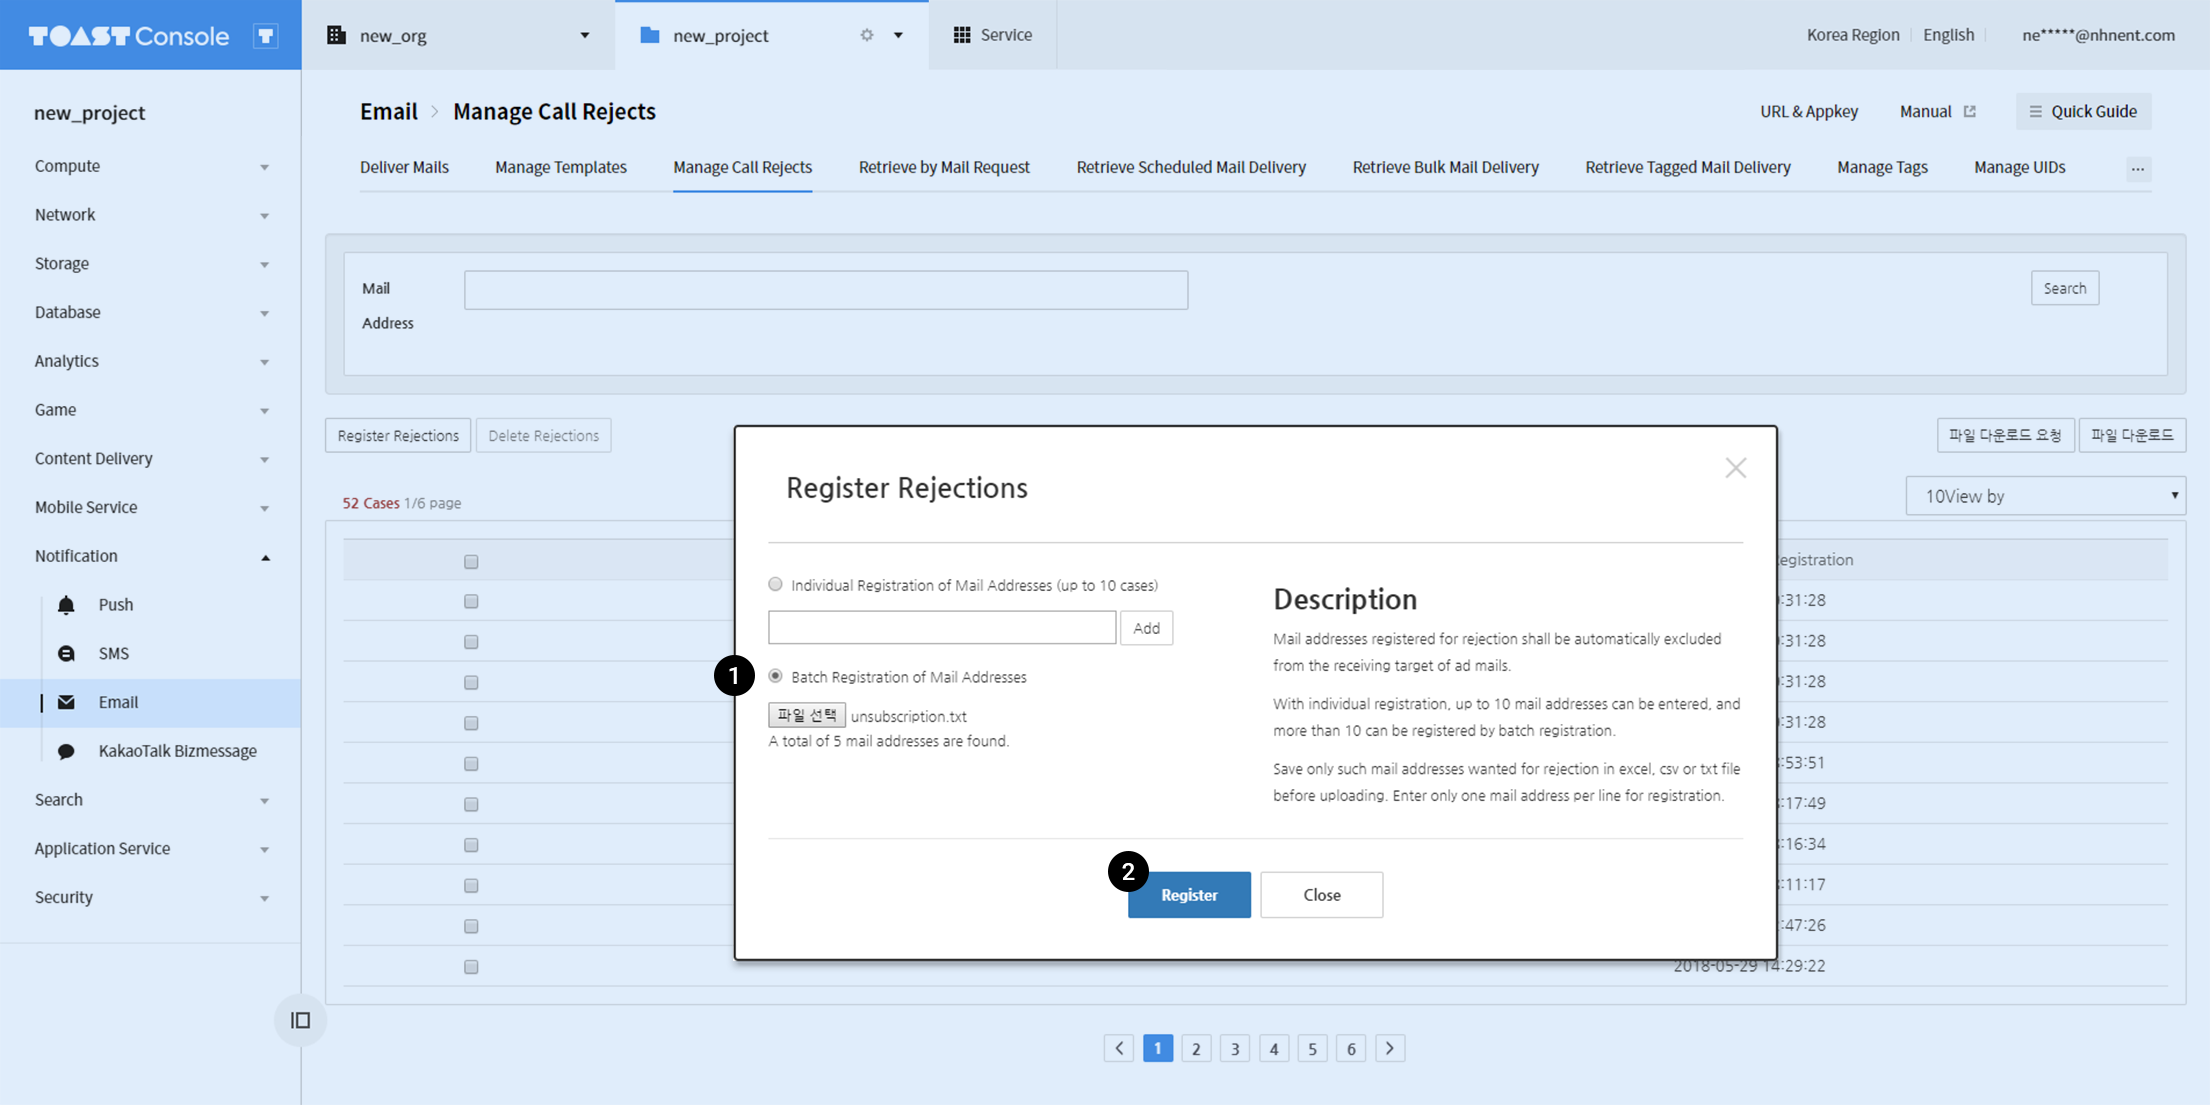Click the more tabs ellipsis icon
The width and height of the screenshot is (2210, 1105).
pyautogui.click(x=2137, y=168)
